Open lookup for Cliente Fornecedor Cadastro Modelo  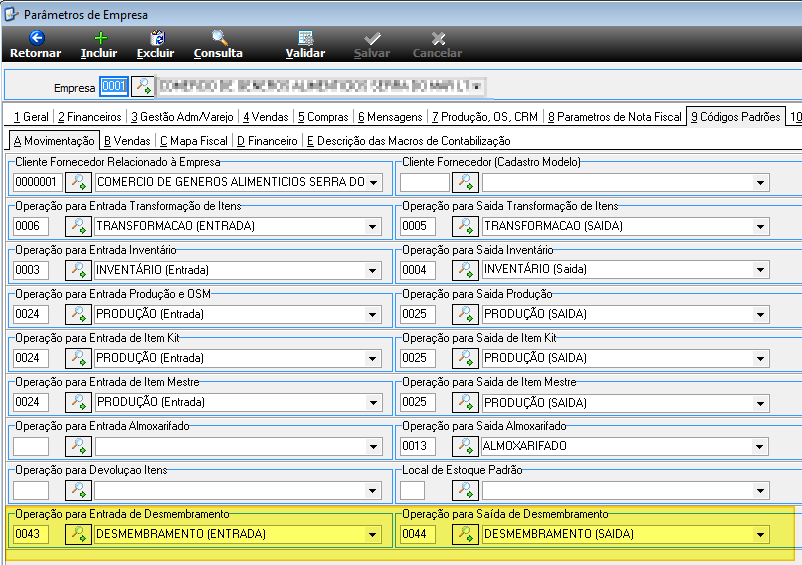pyautogui.click(x=465, y=182)
